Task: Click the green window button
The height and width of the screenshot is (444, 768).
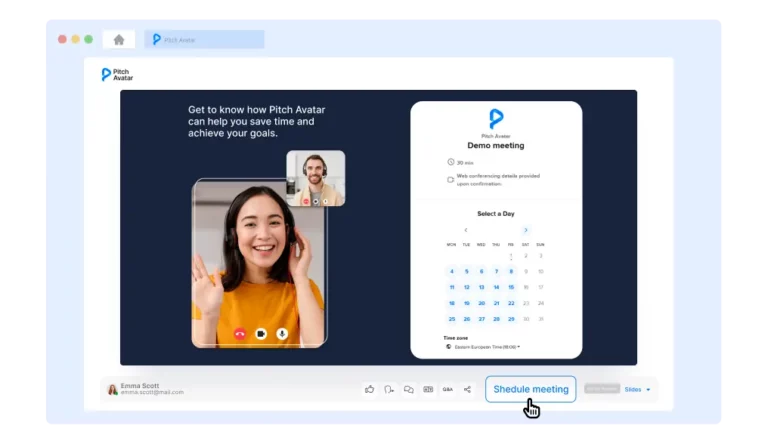Action: 89,39
